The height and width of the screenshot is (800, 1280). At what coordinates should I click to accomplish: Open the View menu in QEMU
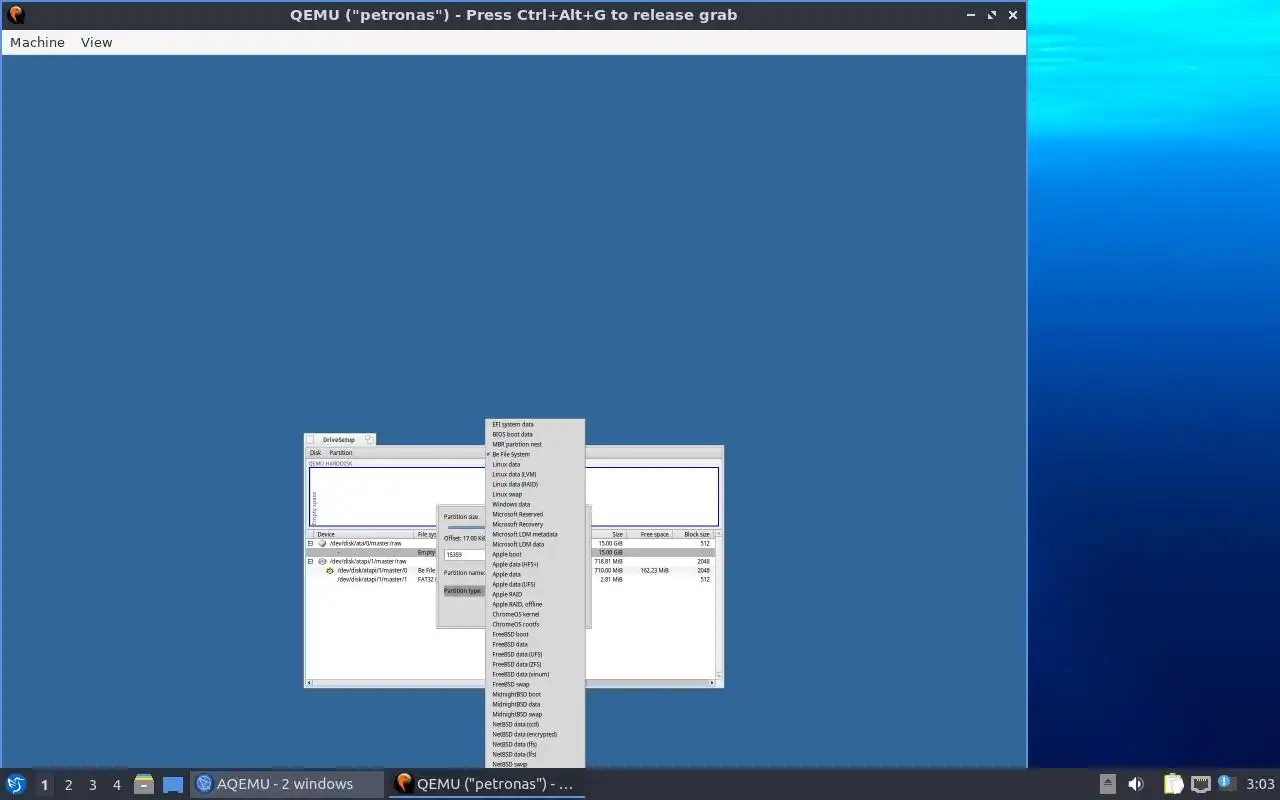(96, 42)
